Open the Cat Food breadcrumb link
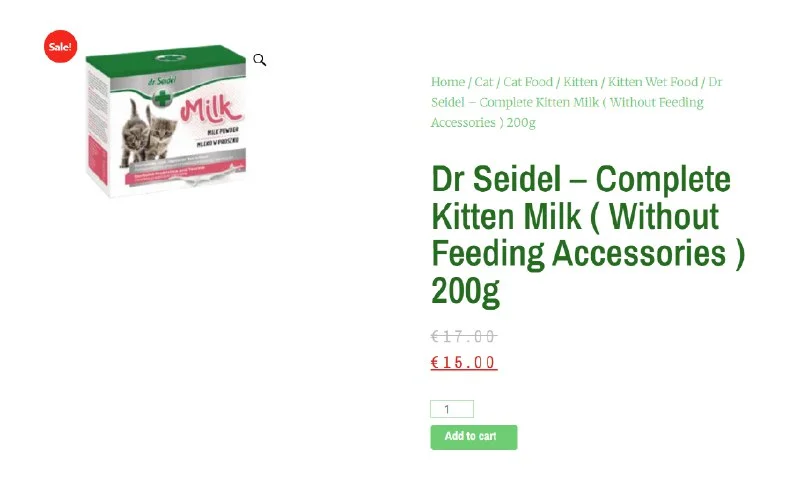800x478 pixels. pyautogui.click(x=528, y=82)
